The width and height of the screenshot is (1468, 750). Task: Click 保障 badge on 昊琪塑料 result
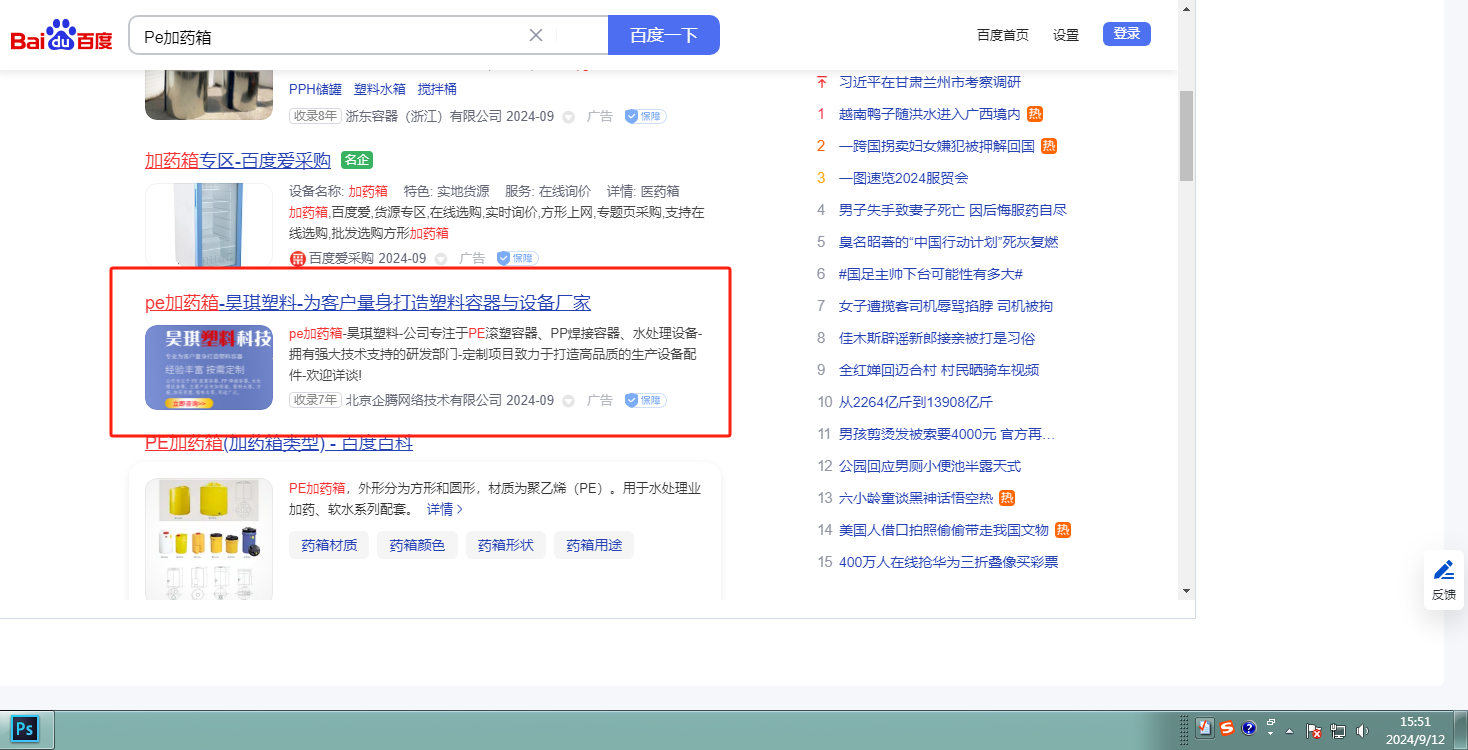click(645, 400)
